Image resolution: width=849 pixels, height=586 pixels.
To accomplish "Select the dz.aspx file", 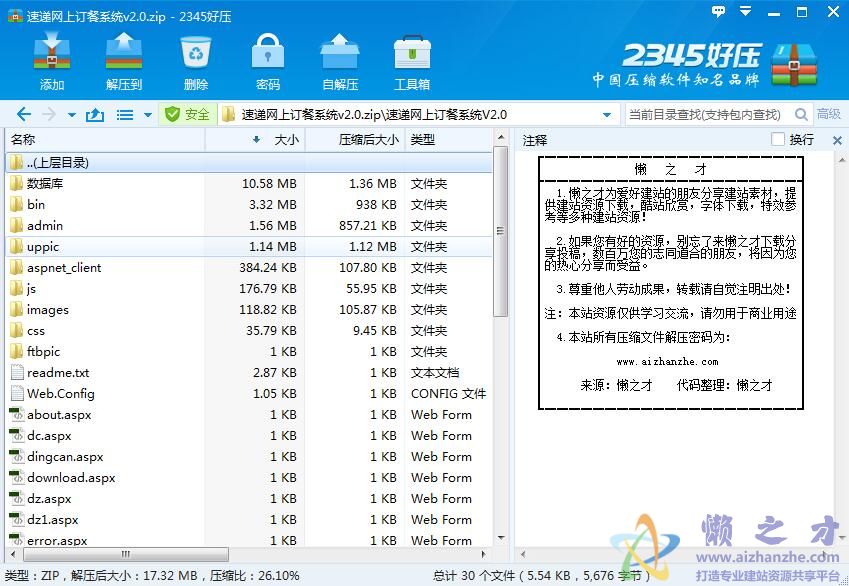I will point(41,499).
